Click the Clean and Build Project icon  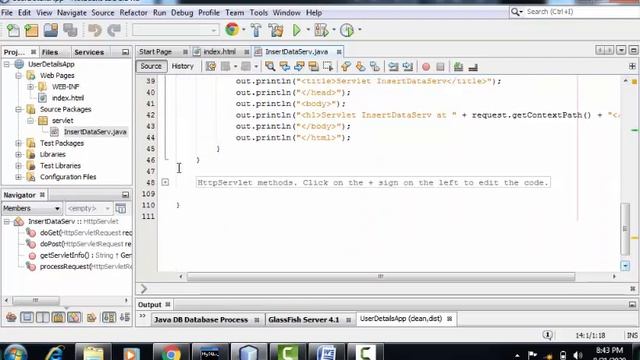276,30
